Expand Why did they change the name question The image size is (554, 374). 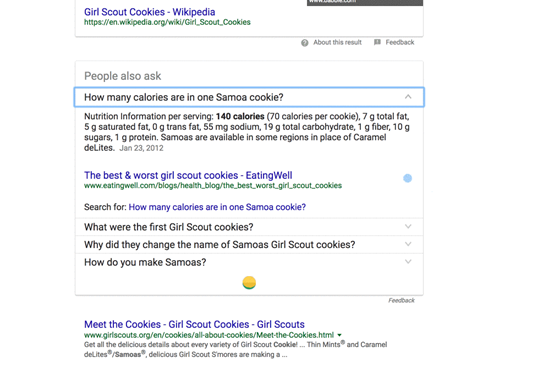point(249,244)
